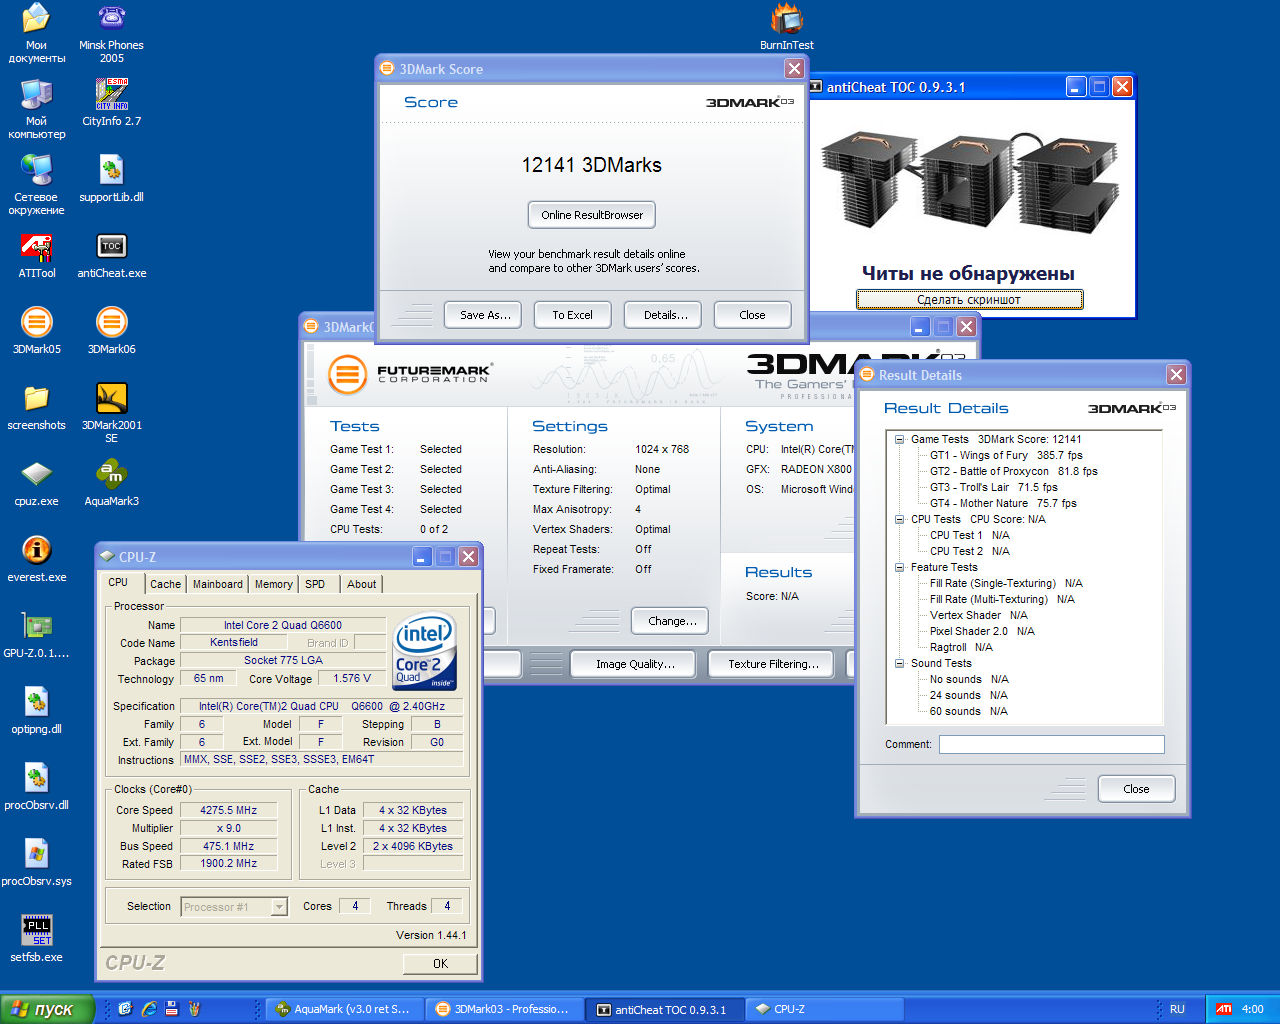This screenshot has width=1280, height=1024.
Task: Open the 3DMark05 desktop shortcut
Action: click(x=37, y=330)
